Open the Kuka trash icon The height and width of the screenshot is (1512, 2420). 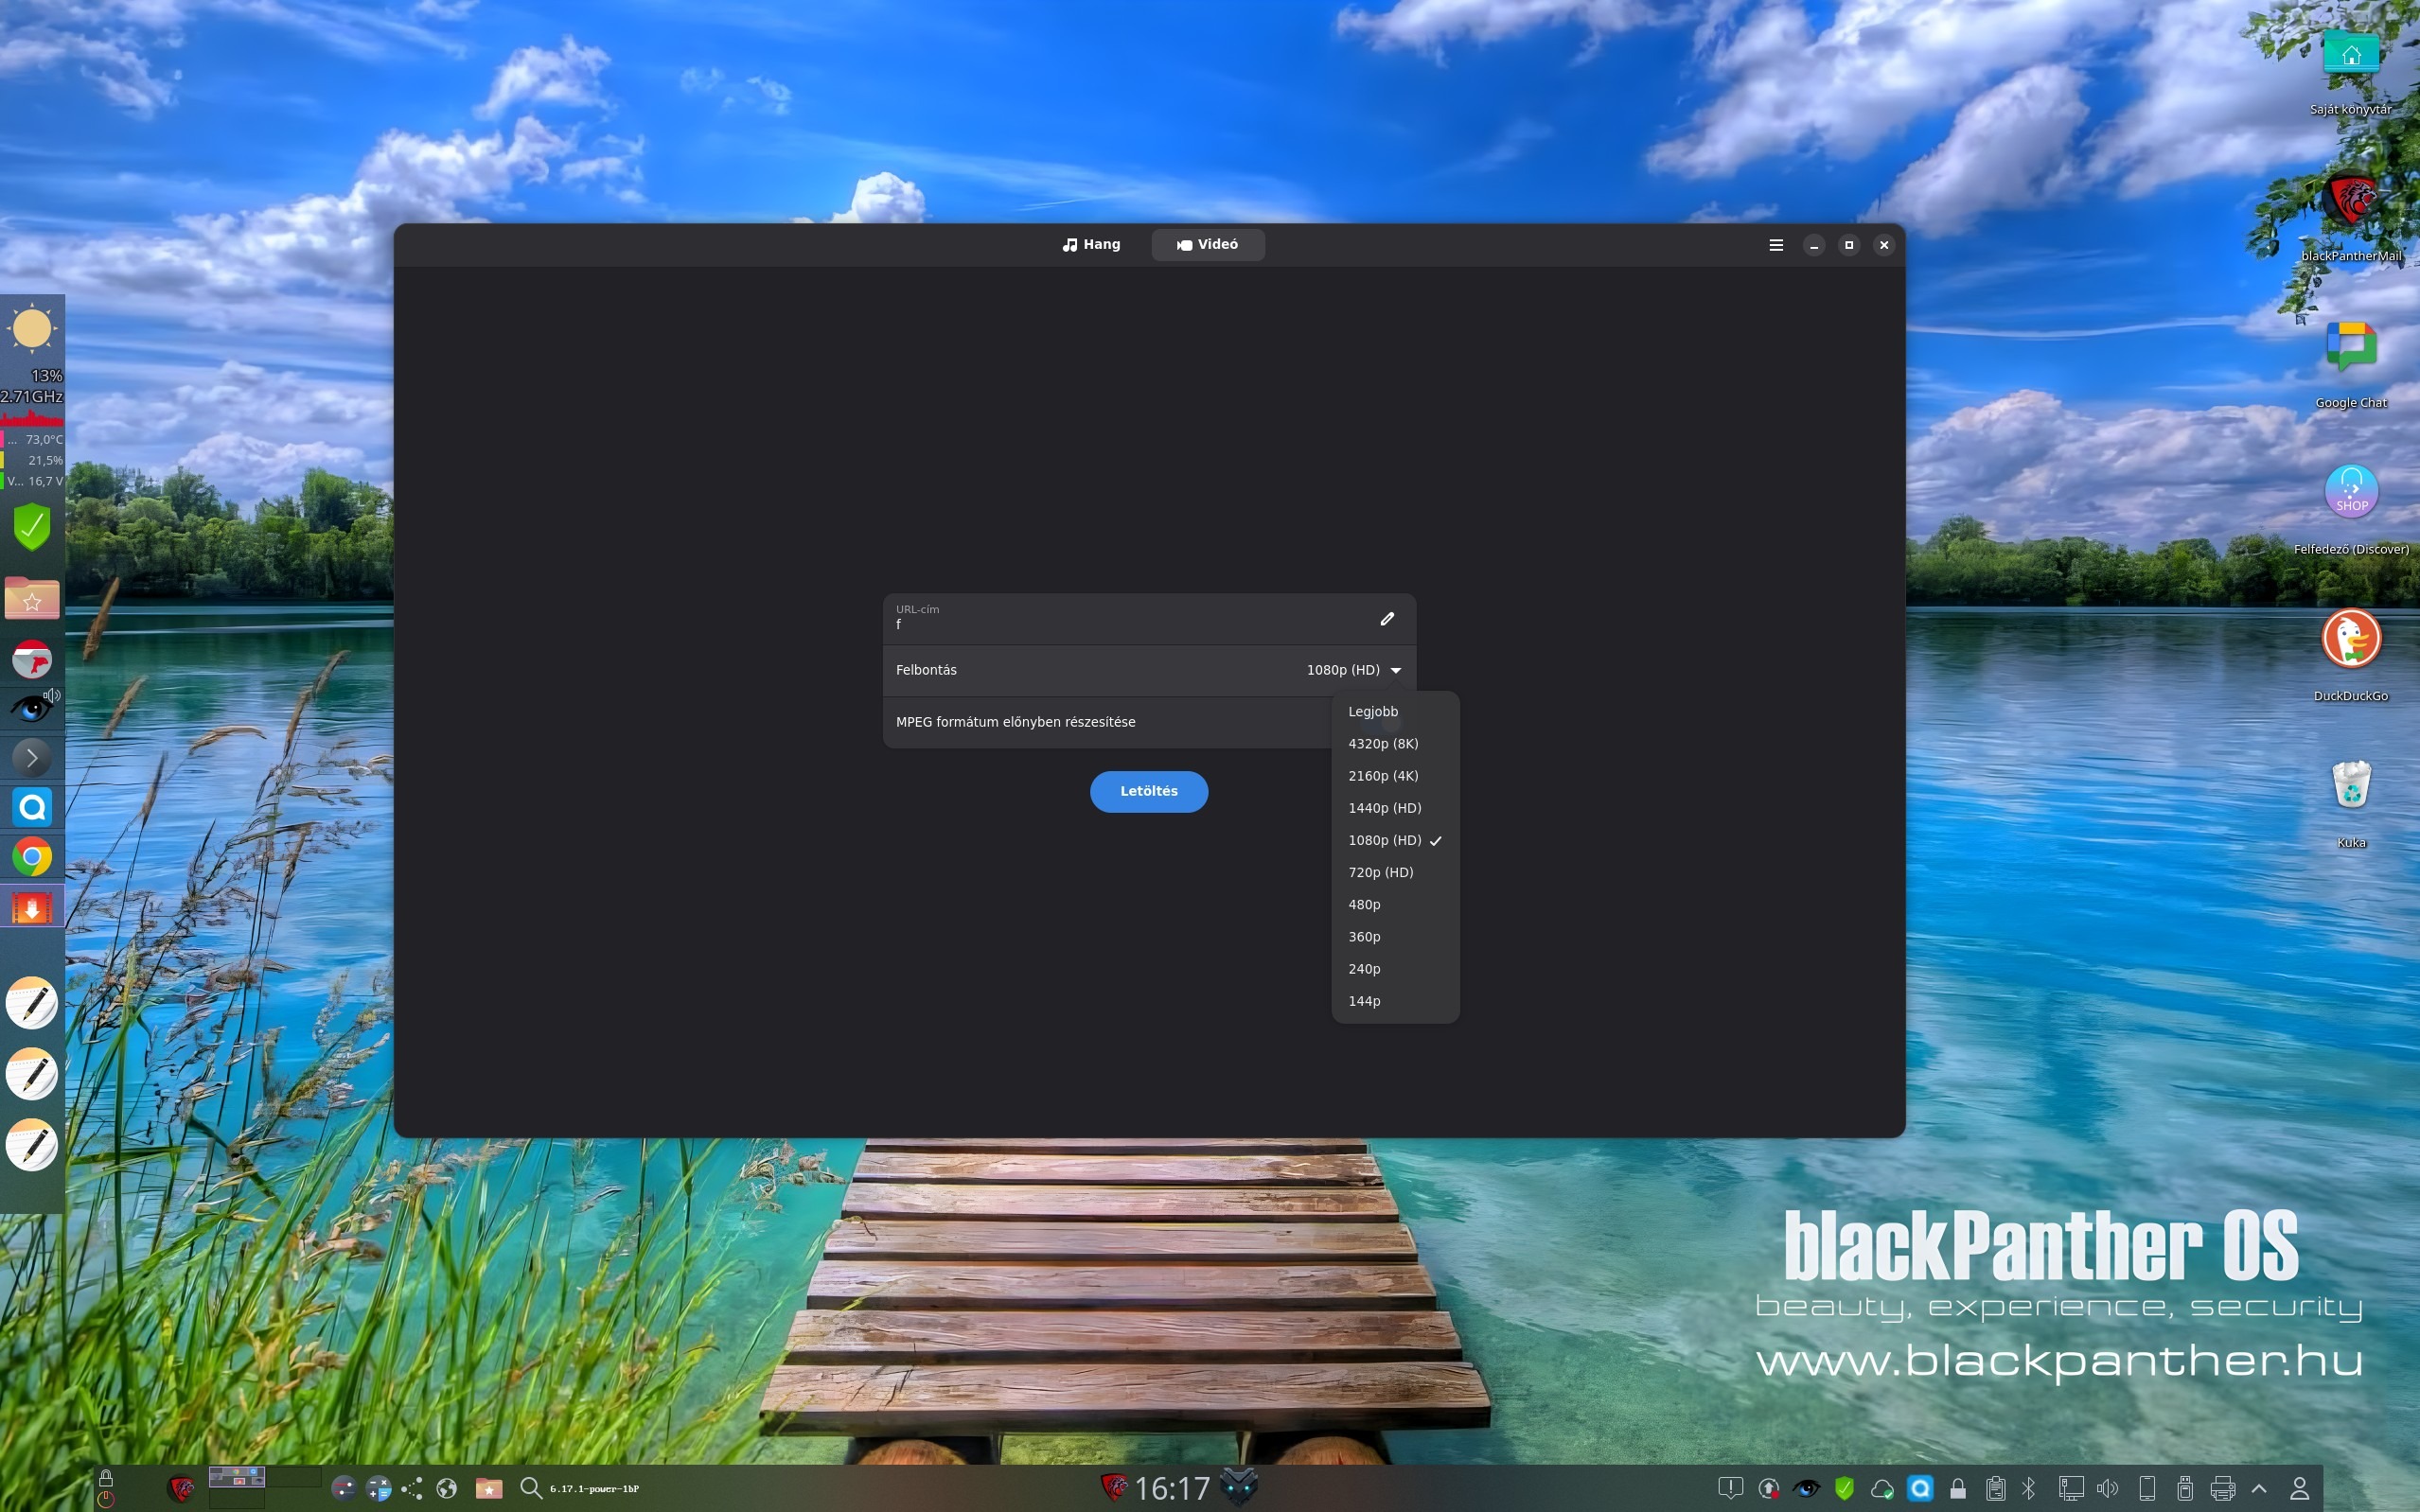pos(2350,786)
